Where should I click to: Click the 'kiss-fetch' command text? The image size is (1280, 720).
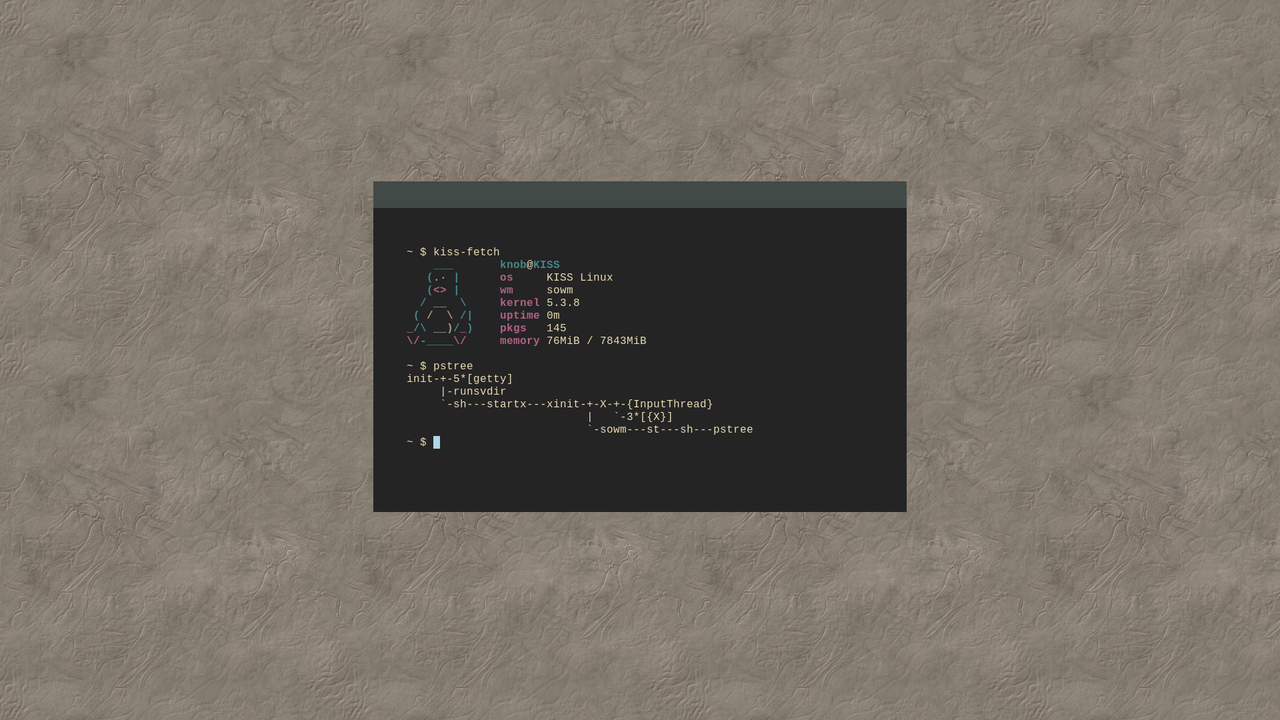[x=466, y=252]
